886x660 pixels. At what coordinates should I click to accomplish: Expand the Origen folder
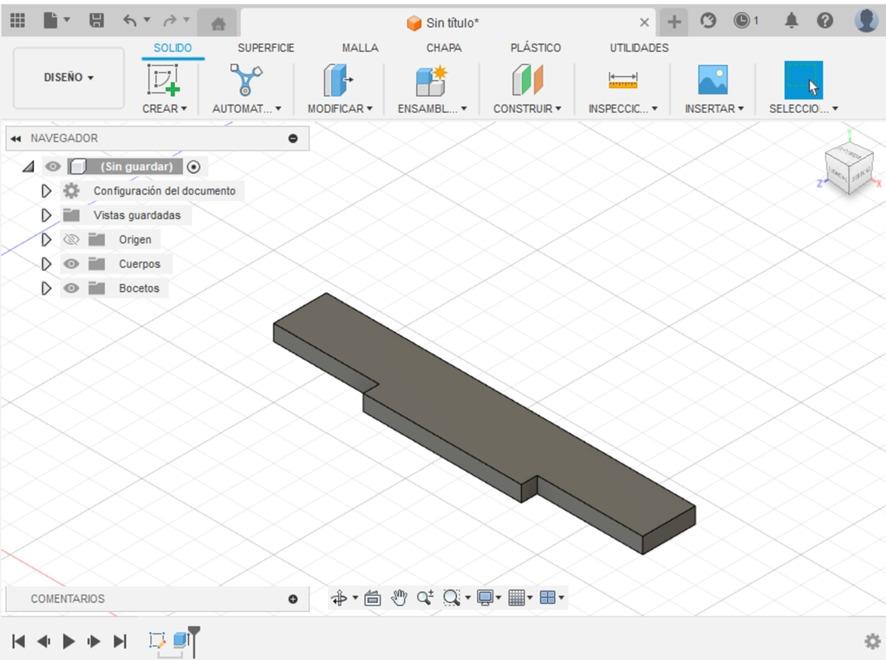[x=46, y=240]
